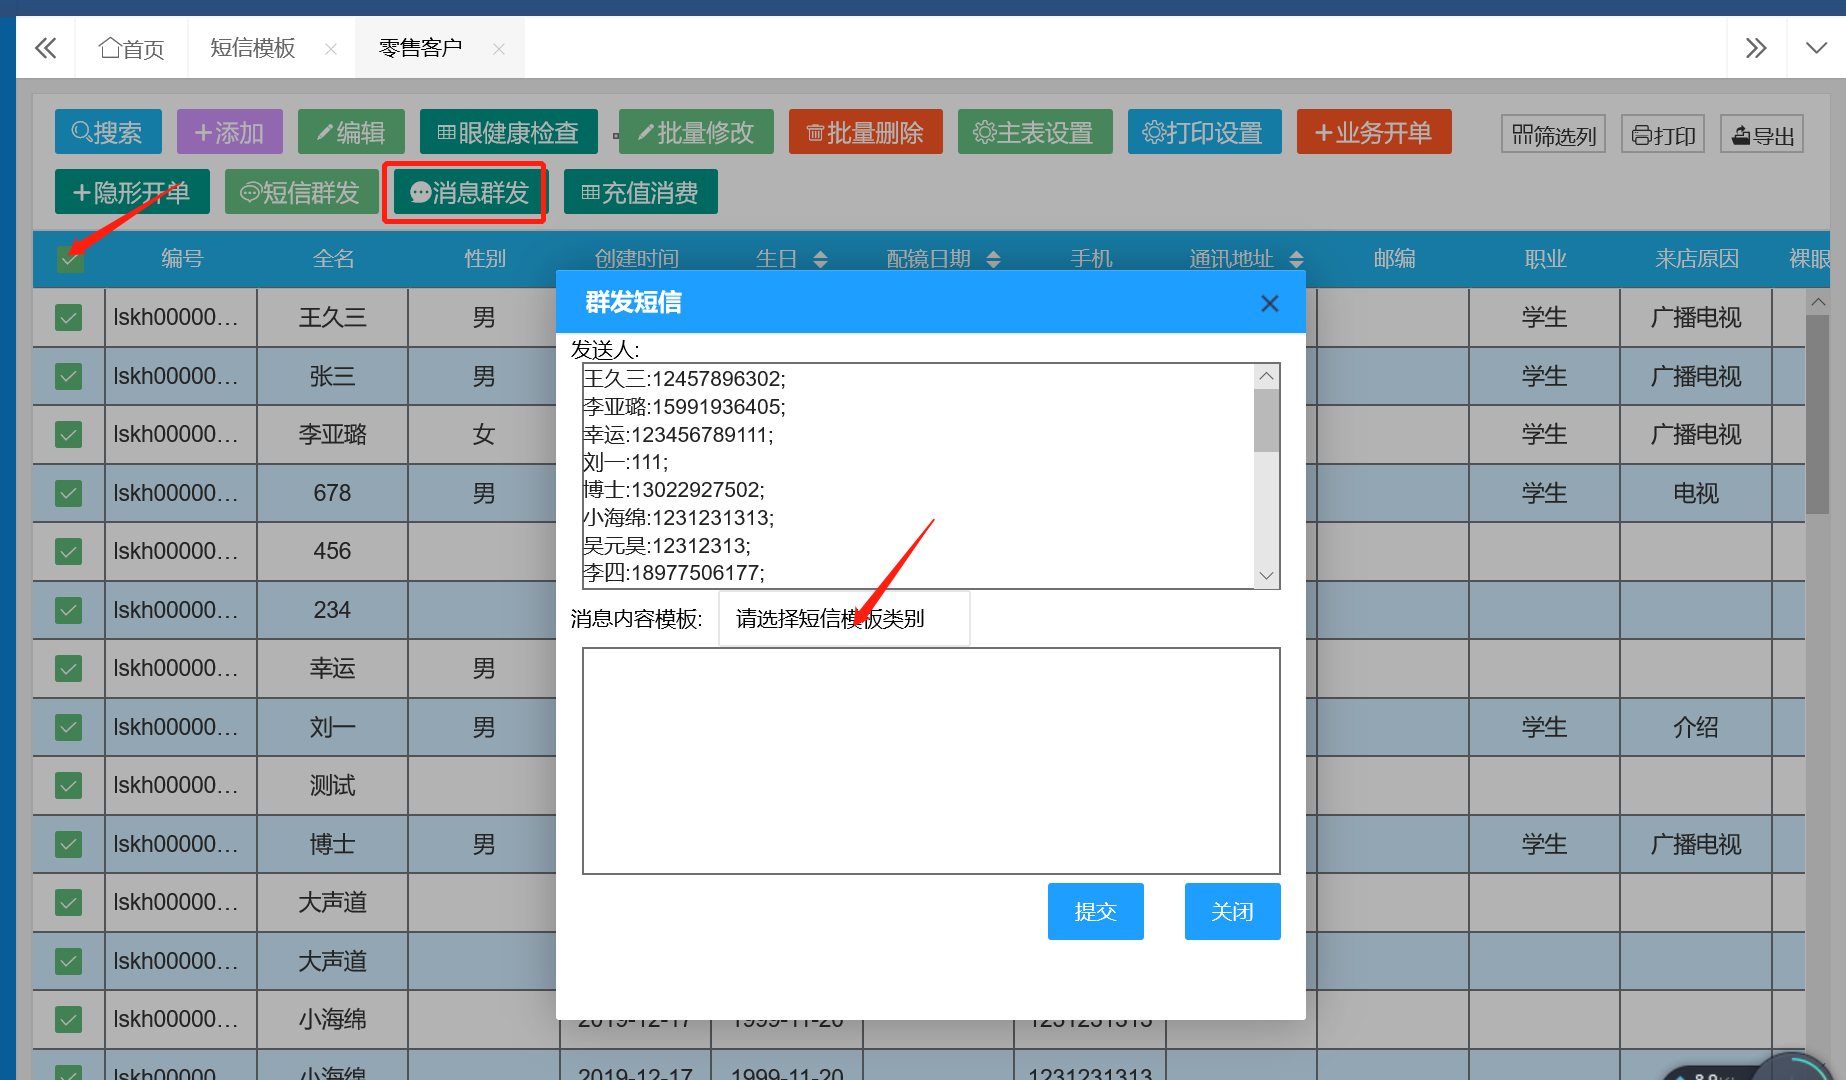Click the 隐形开单 button
Viewport: 1846px width, 1080px height.
132,192
